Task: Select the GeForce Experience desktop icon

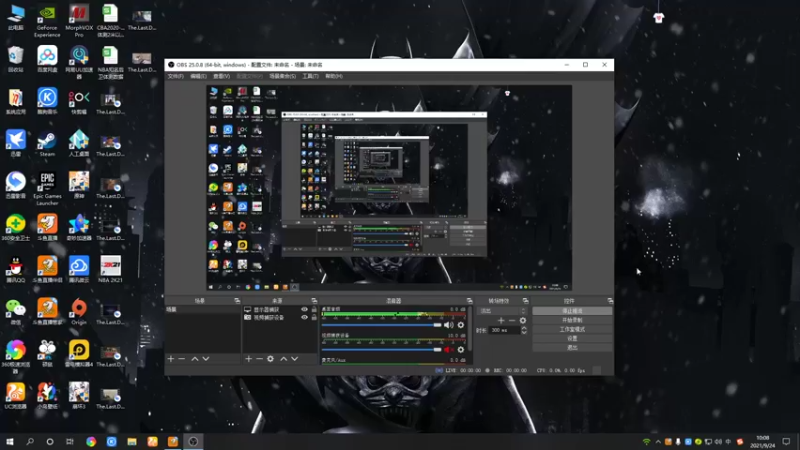Action: pos(47,20)
